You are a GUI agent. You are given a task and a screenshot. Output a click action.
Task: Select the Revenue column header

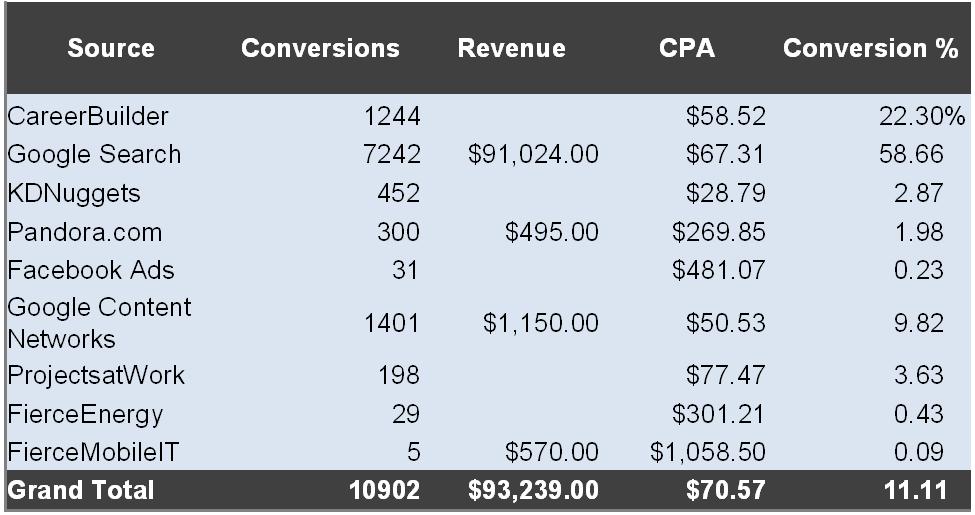511,49
